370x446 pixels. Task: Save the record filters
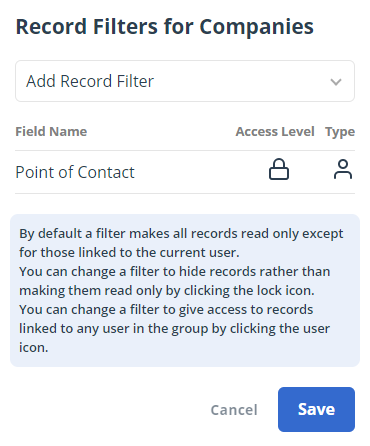[x=316, y=409]
